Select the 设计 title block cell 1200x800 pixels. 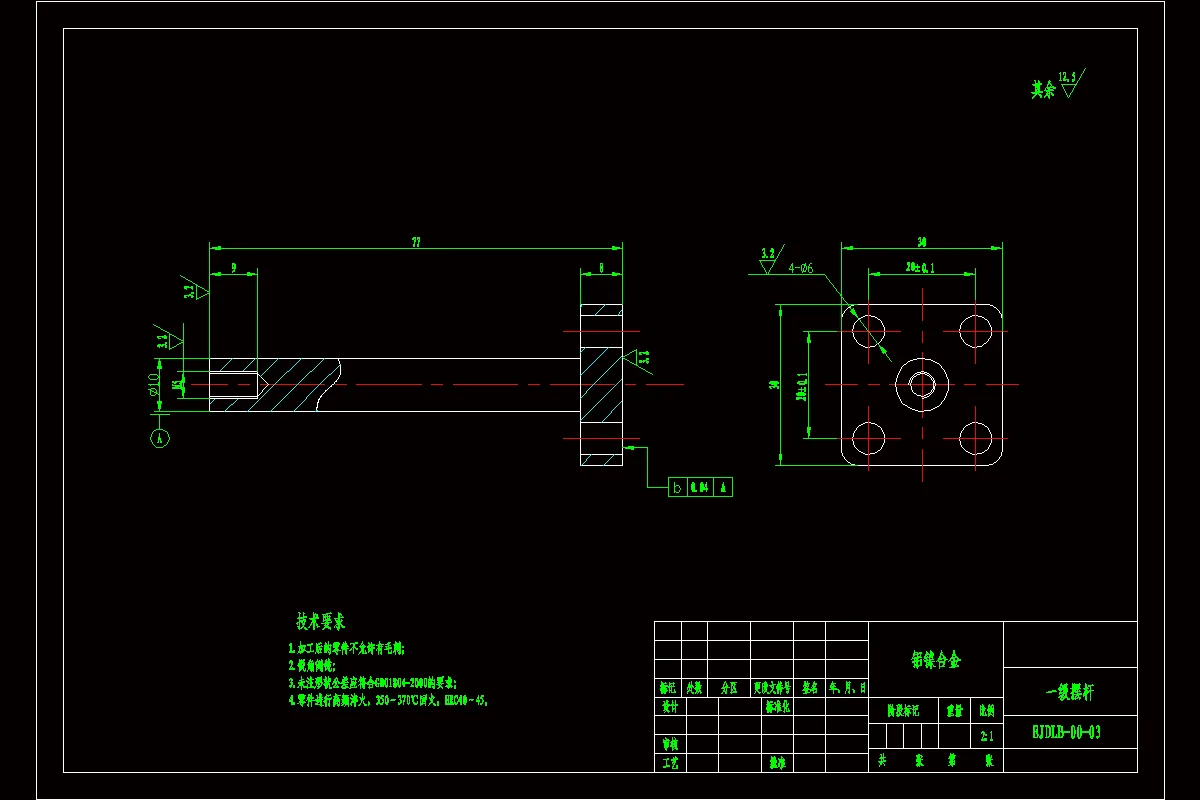tap(668, 706)
